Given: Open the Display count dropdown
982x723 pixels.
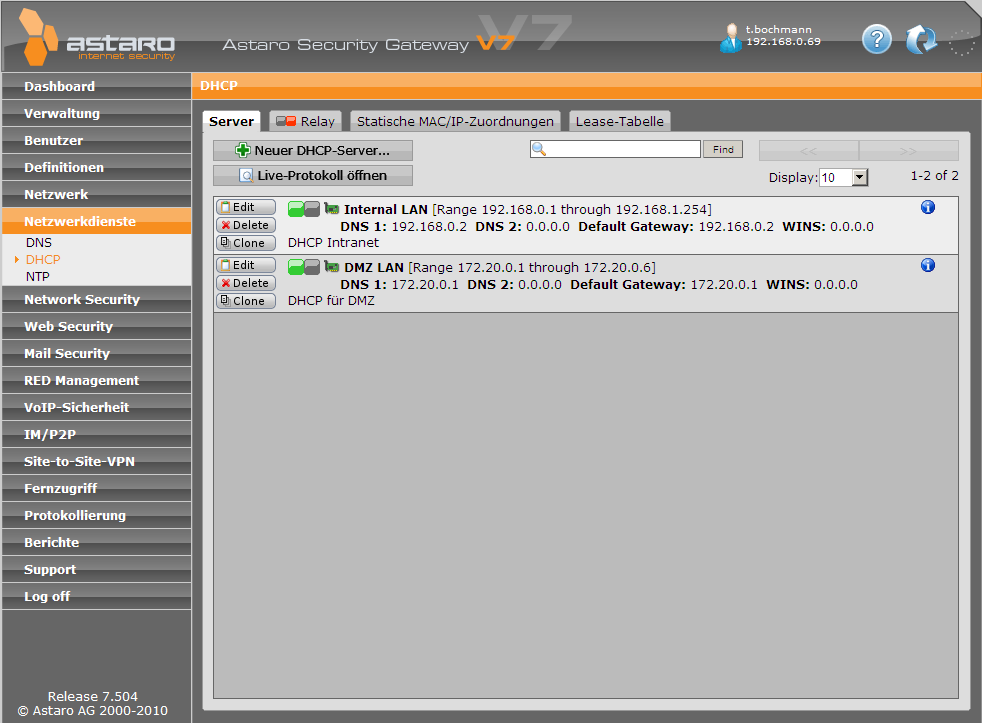Looking at the screenshot, I should coord(844,177).
